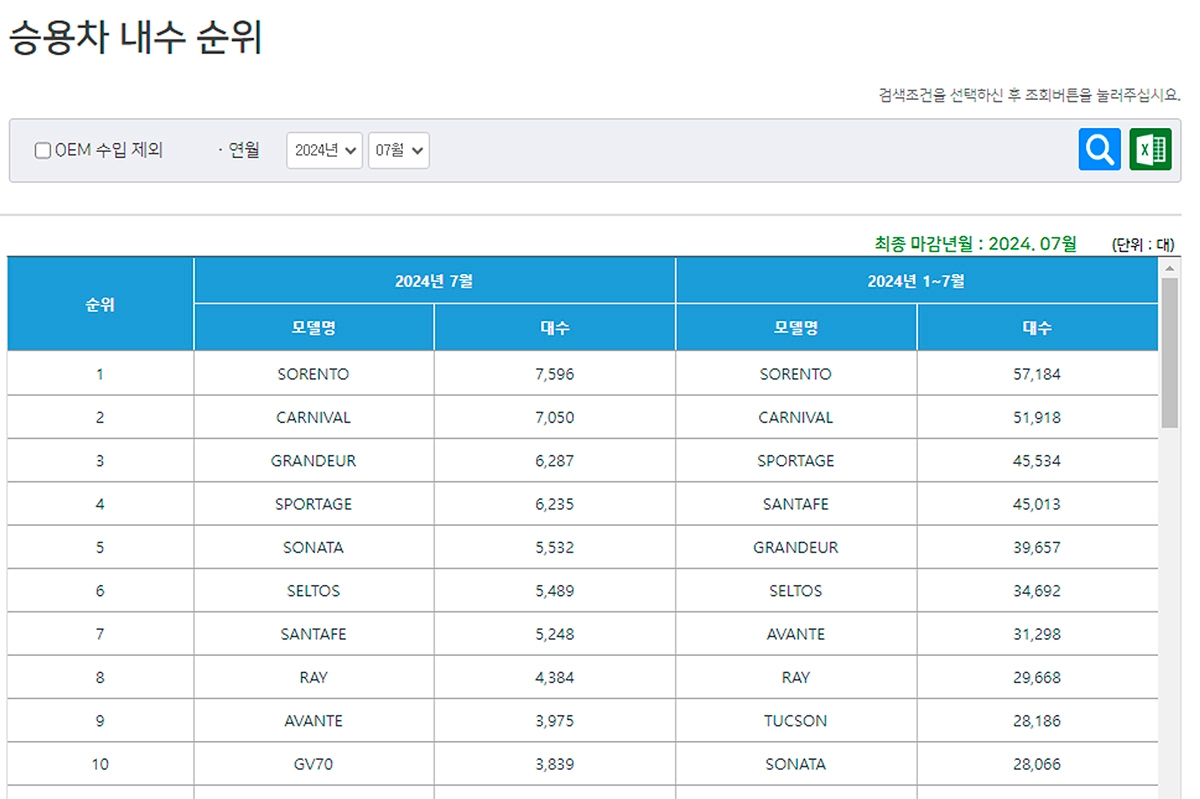
Task: Click rank number 10 cell
Action: [100, 764]
